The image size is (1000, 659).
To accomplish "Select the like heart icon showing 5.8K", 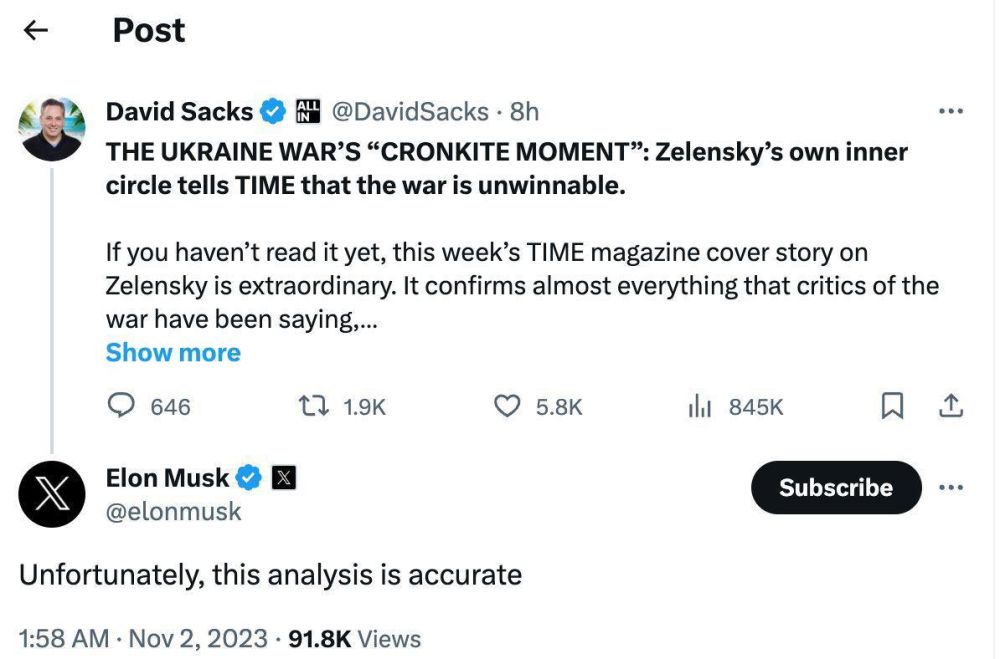I will pyautogui.click(x=508, y=406).
